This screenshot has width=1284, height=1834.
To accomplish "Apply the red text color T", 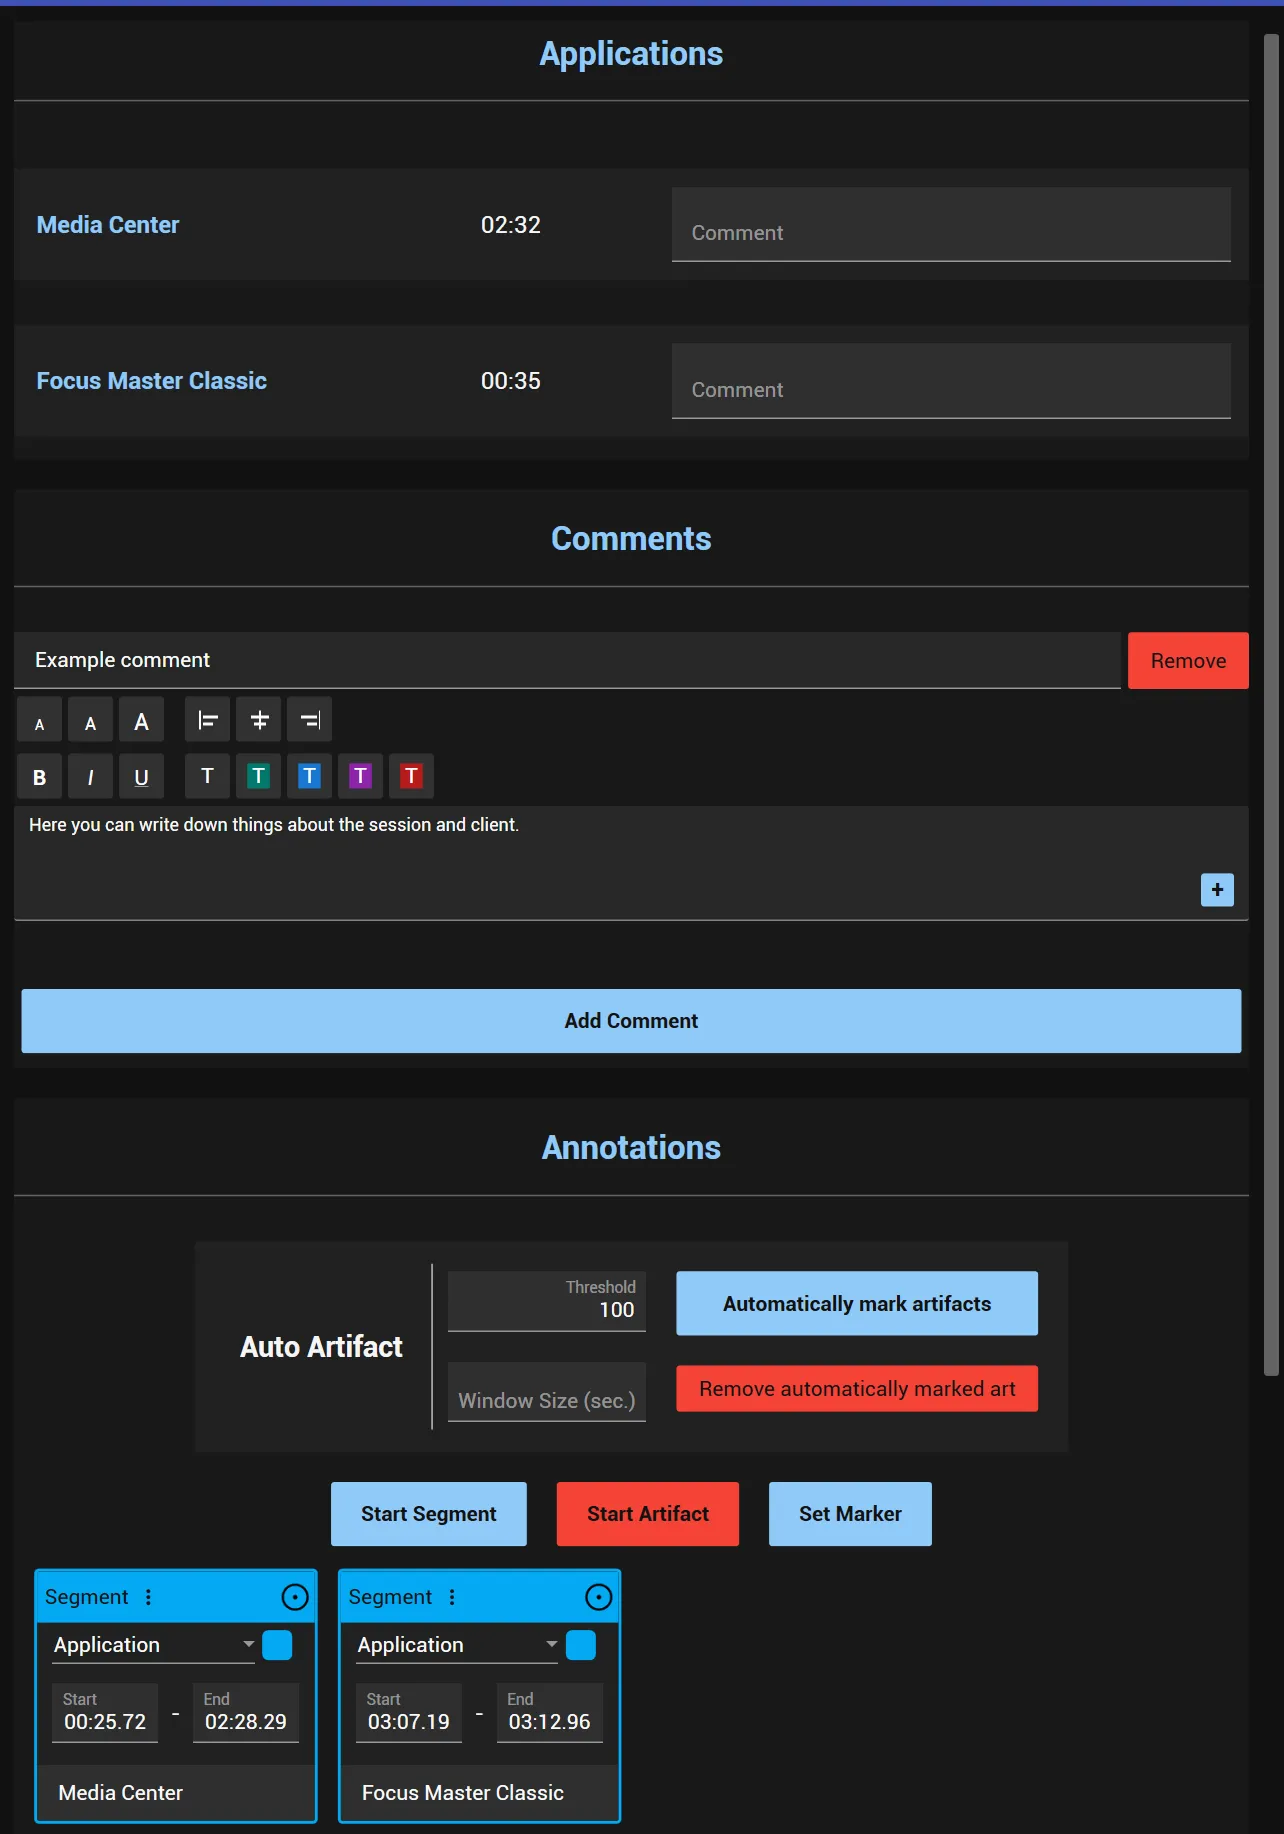I will coord(412,776).
